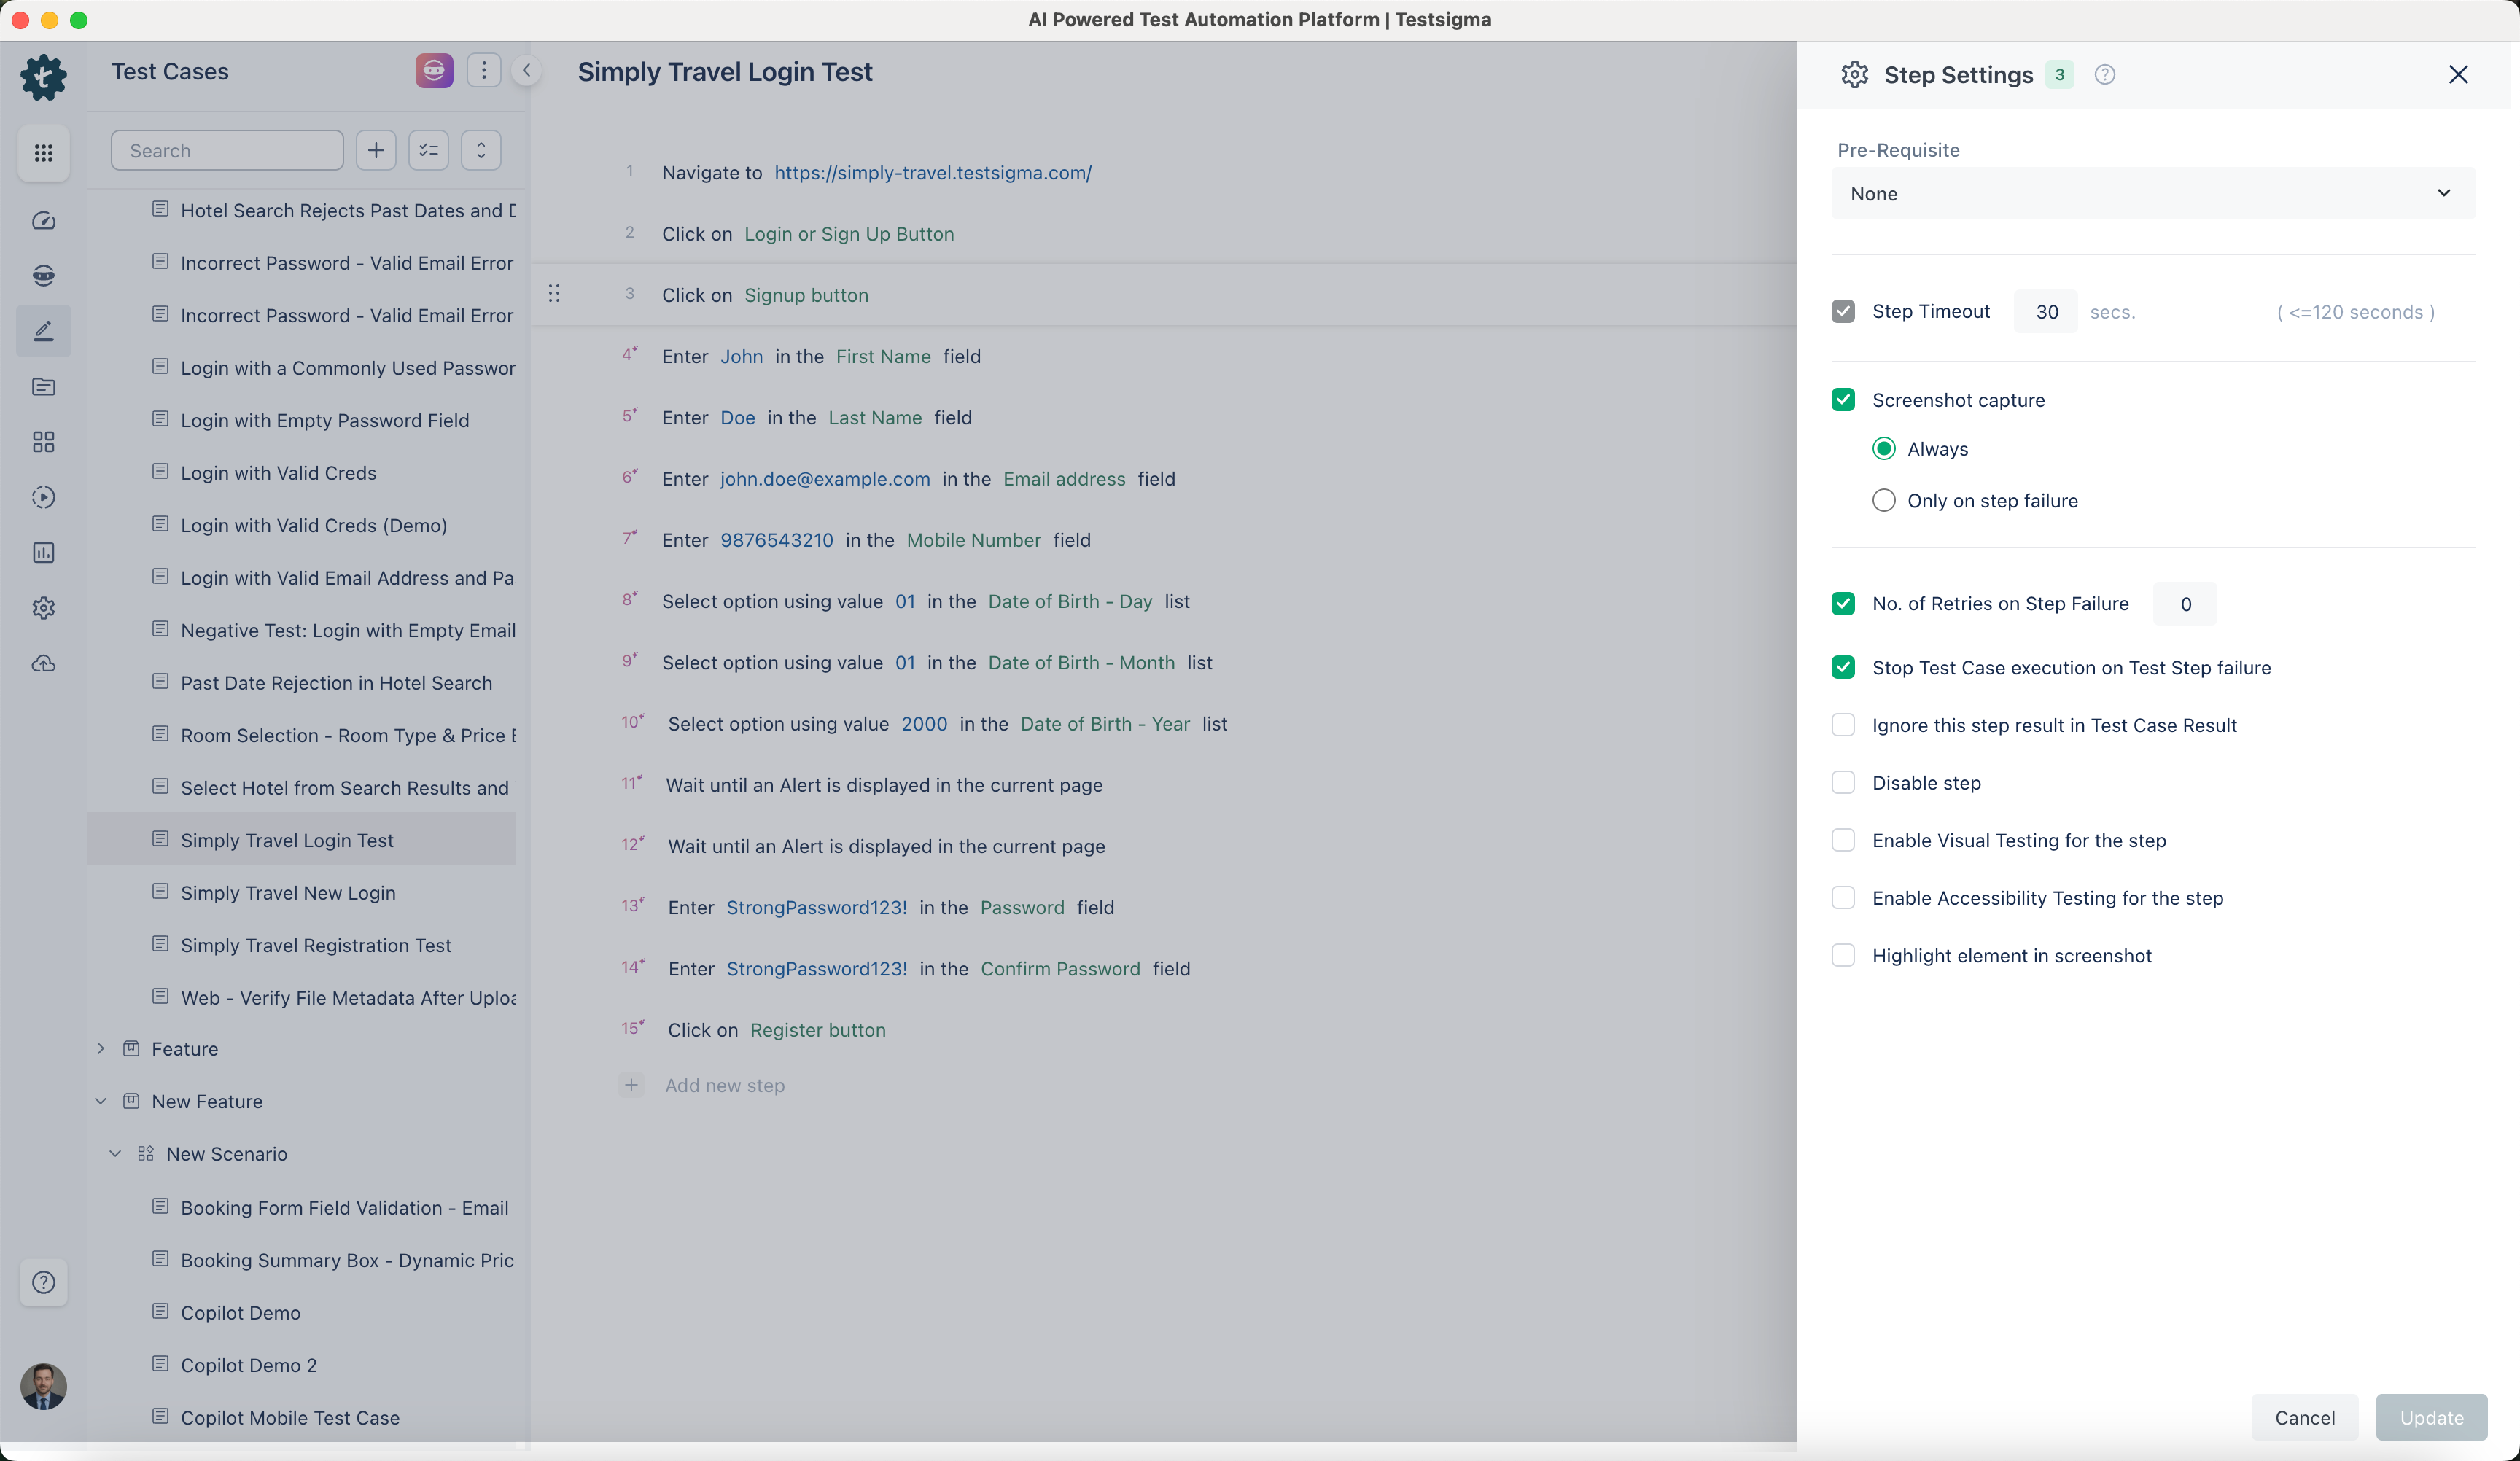Open the simply-travel.testsigma.com URL link
This screenshot has height=1461, width=2520.
933,173
